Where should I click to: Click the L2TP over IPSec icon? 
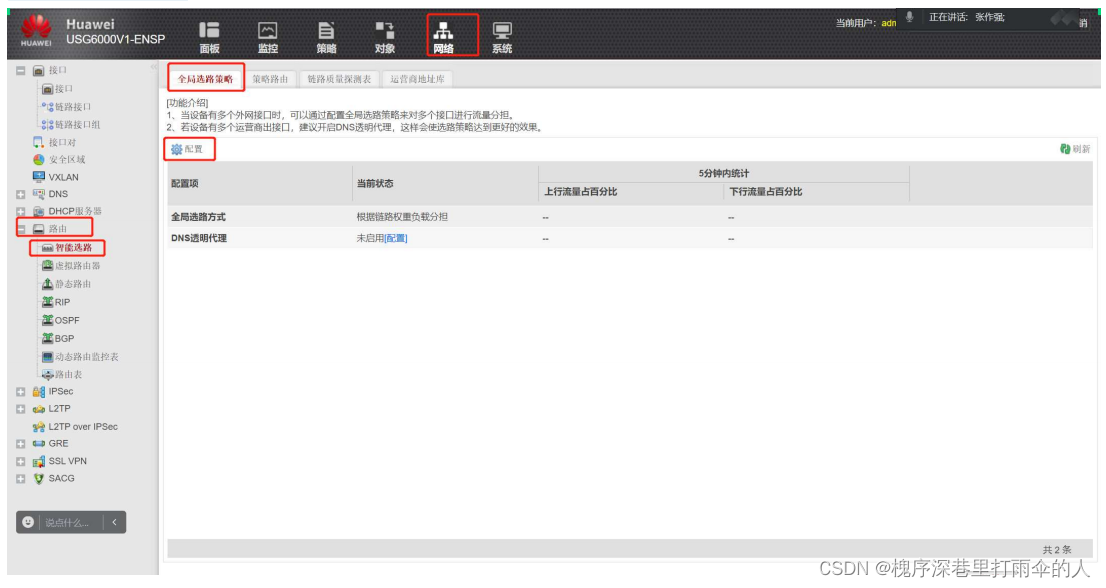point(39,427)
